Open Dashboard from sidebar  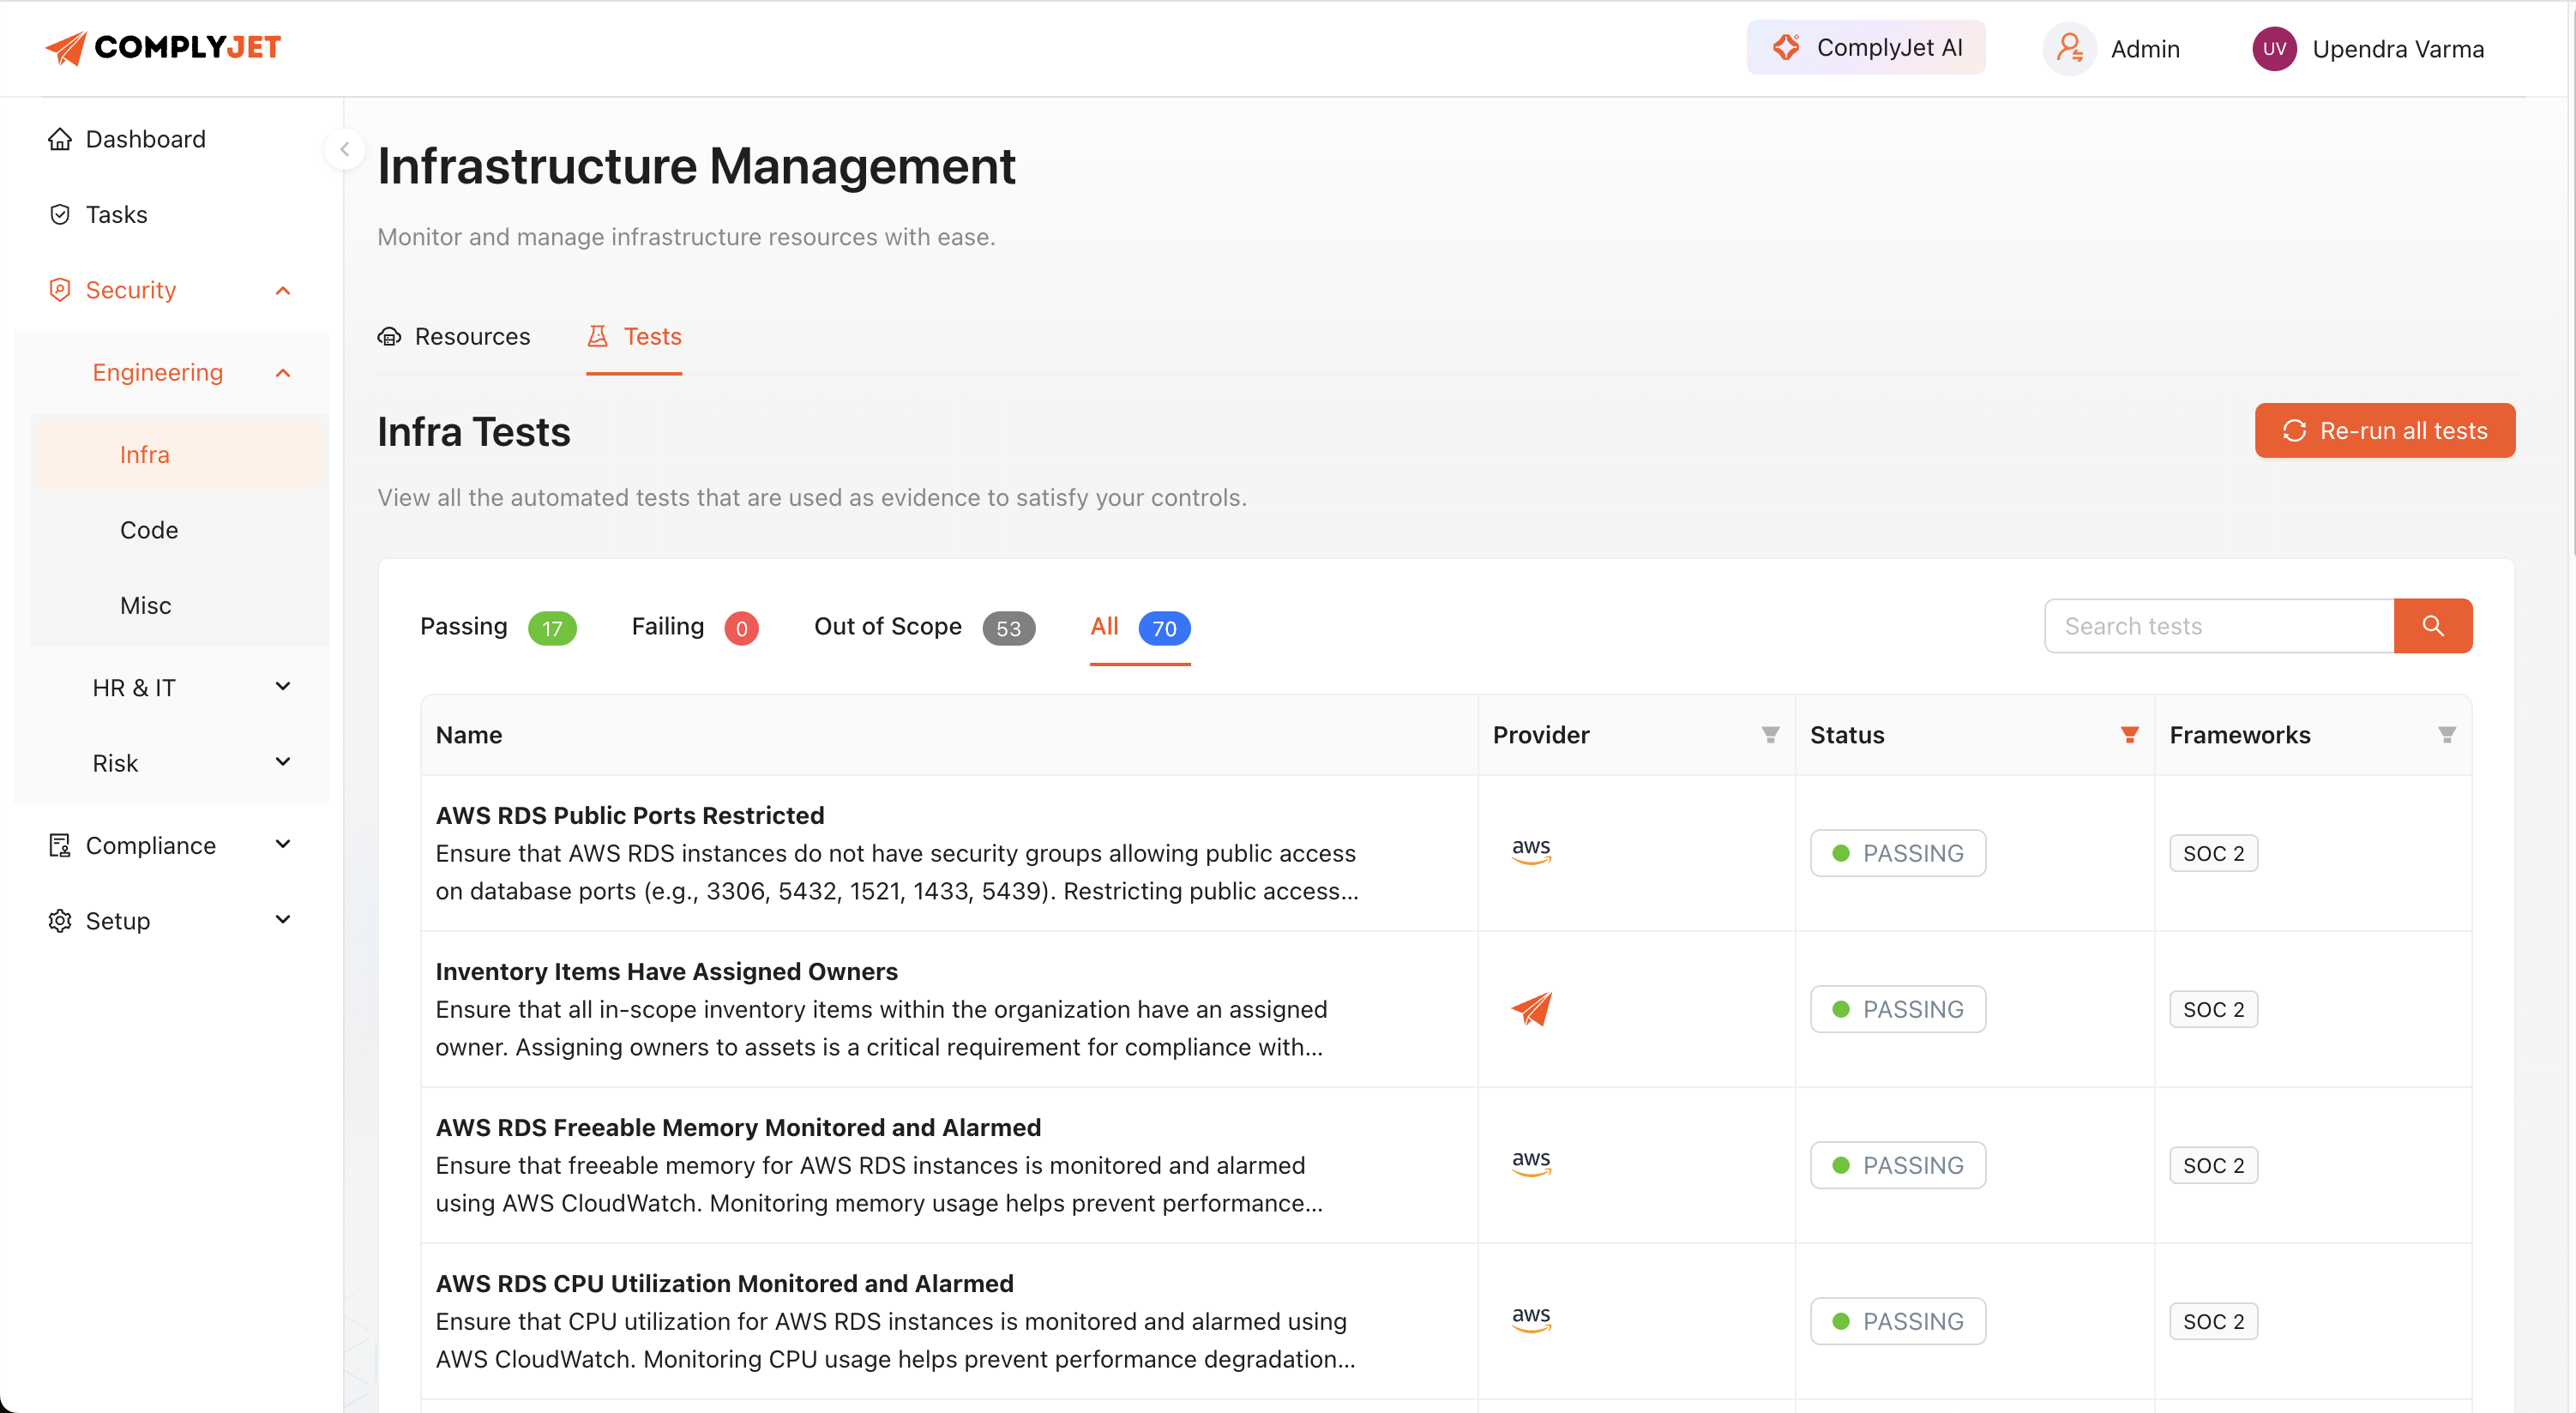tap(145, 139)
